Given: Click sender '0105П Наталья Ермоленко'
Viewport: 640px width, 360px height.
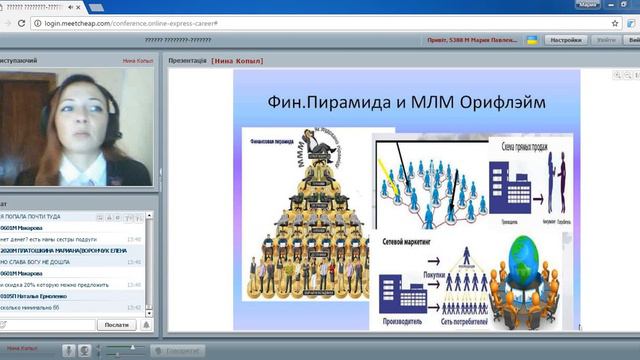Looking at the screenshot, I should (x=33, y=296).
